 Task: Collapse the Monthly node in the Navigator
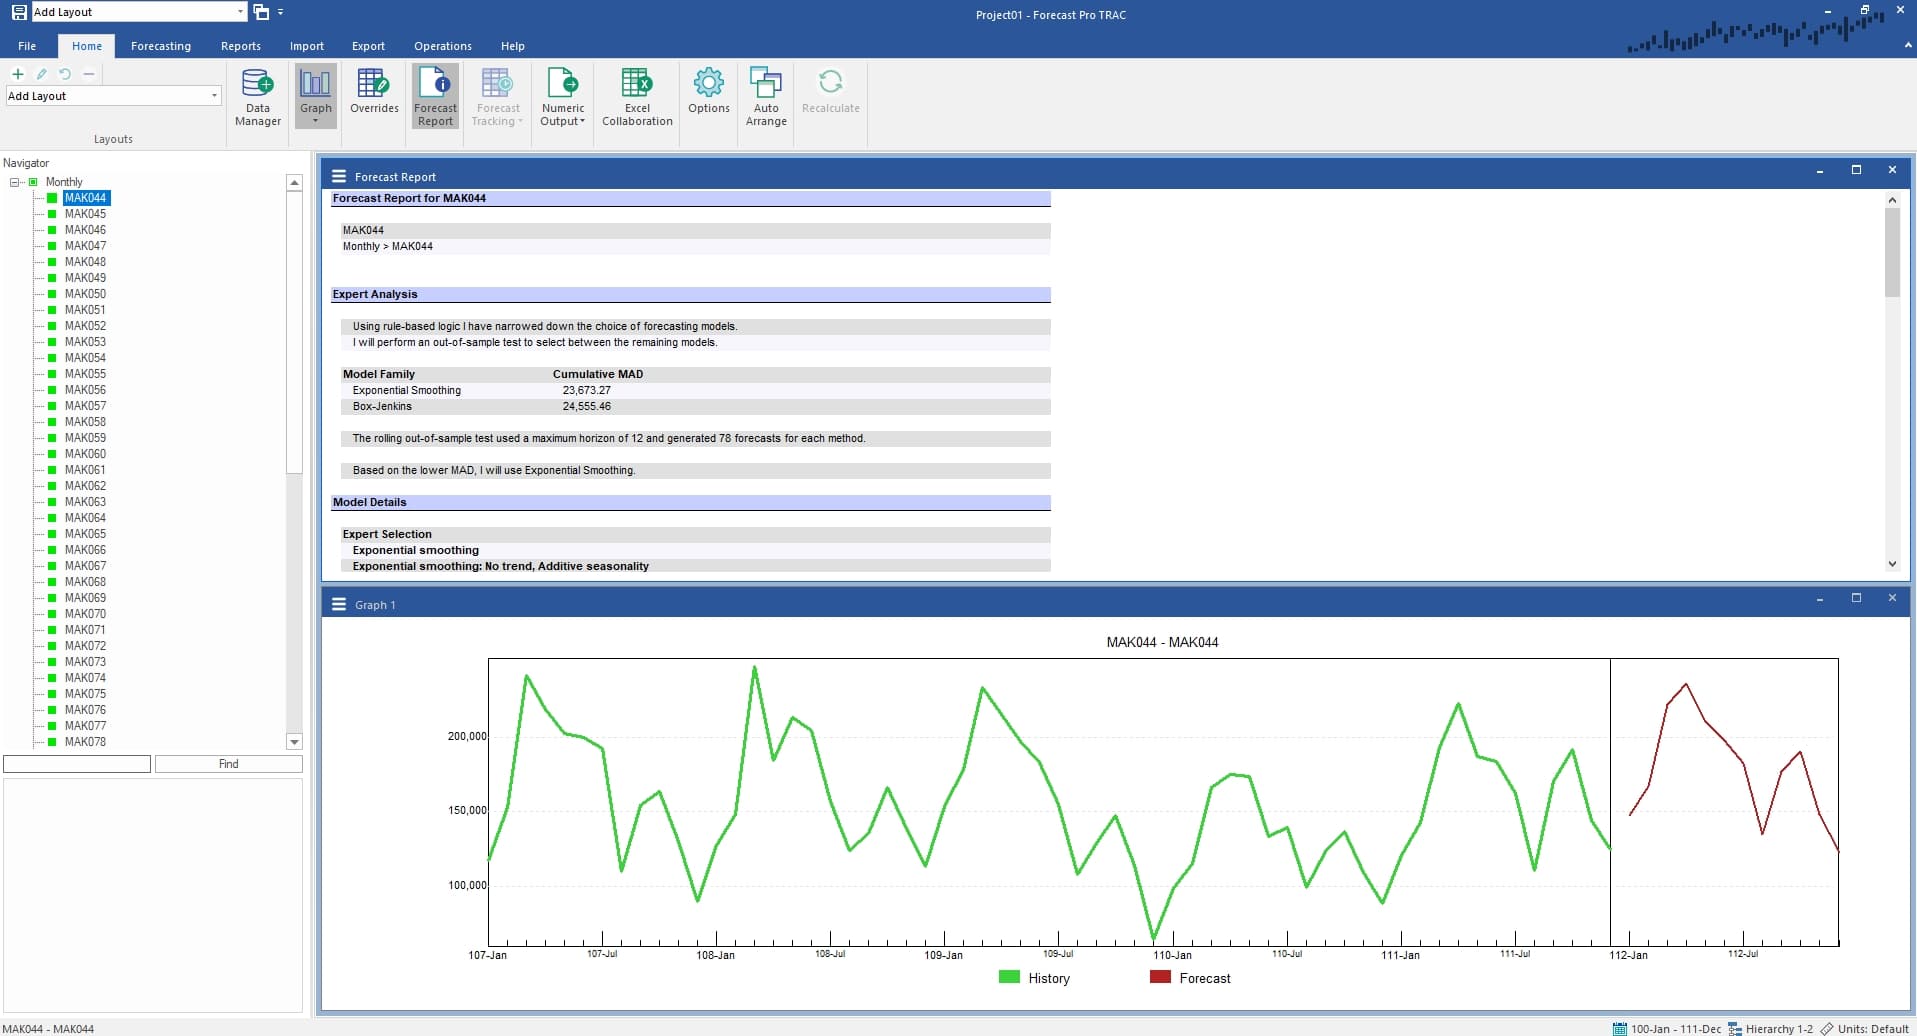point(14,181)
